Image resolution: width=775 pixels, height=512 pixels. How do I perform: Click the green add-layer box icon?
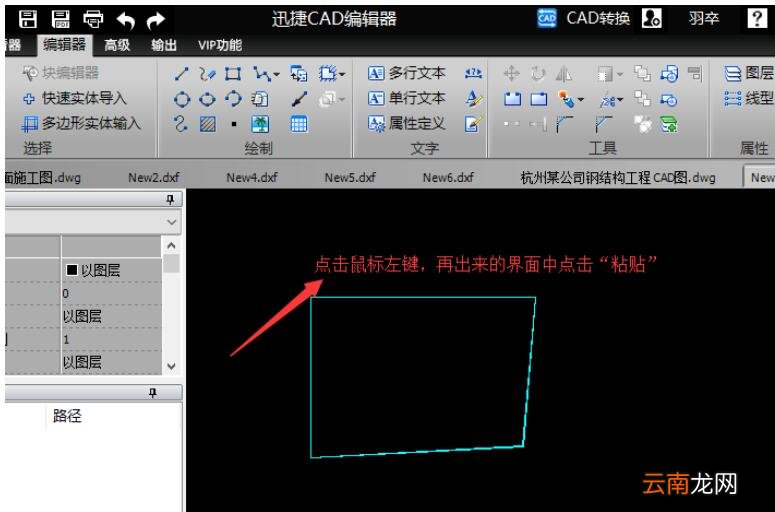pyautogui.click(x=669, y=125)
